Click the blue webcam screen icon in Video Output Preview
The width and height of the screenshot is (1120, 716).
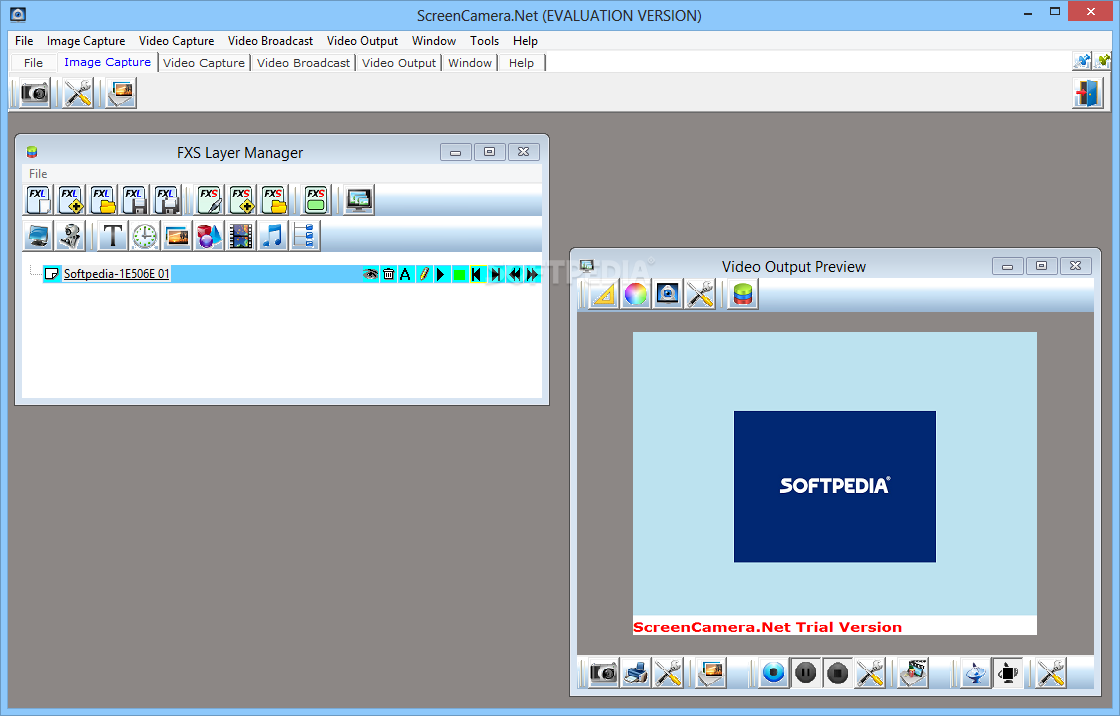[x=668, y=294]
